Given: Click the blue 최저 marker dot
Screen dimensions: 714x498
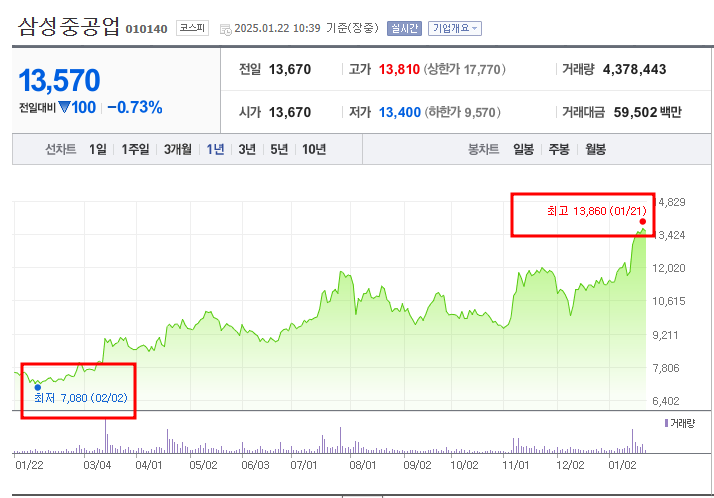Looking at the screenshot, I should coord(38,387).
